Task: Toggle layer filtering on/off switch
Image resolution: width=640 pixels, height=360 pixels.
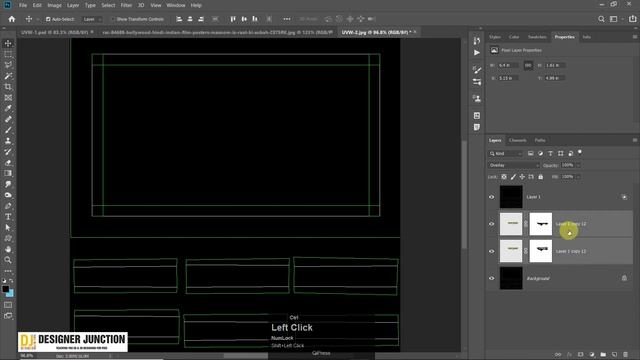Action: pyautogui.click(x=580, y=153)
